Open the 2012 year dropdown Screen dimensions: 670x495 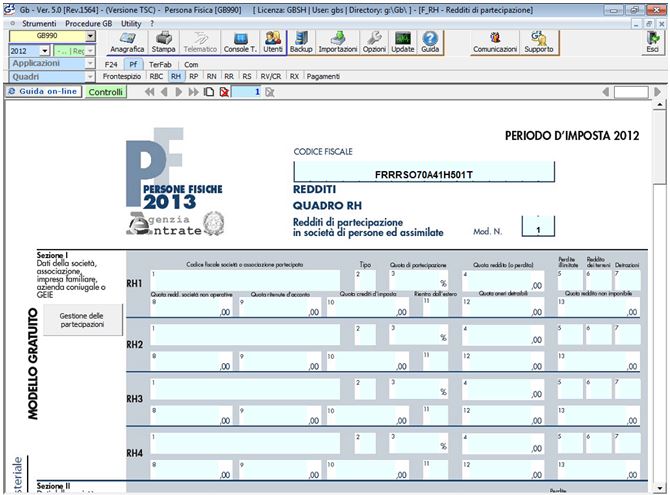(x=45, y=51)
